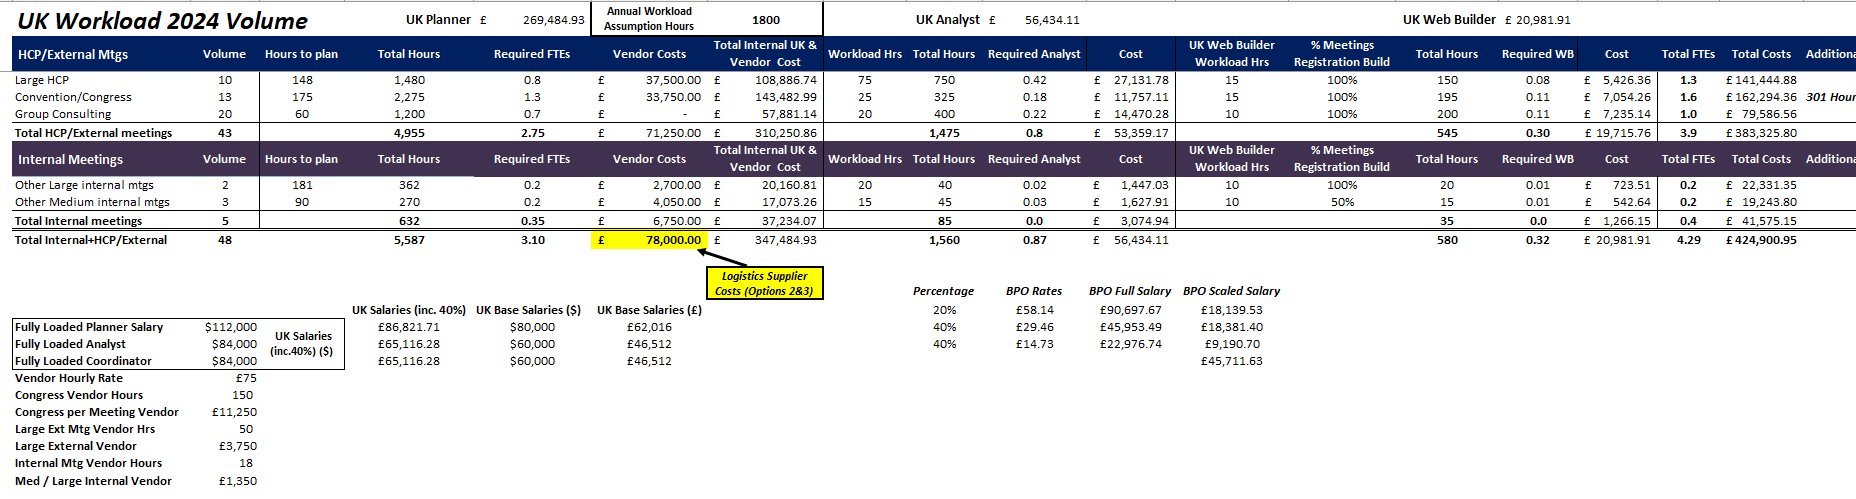
Task: Click the 'Total Internal+HCP/External' label
Action: click(91, 240)
